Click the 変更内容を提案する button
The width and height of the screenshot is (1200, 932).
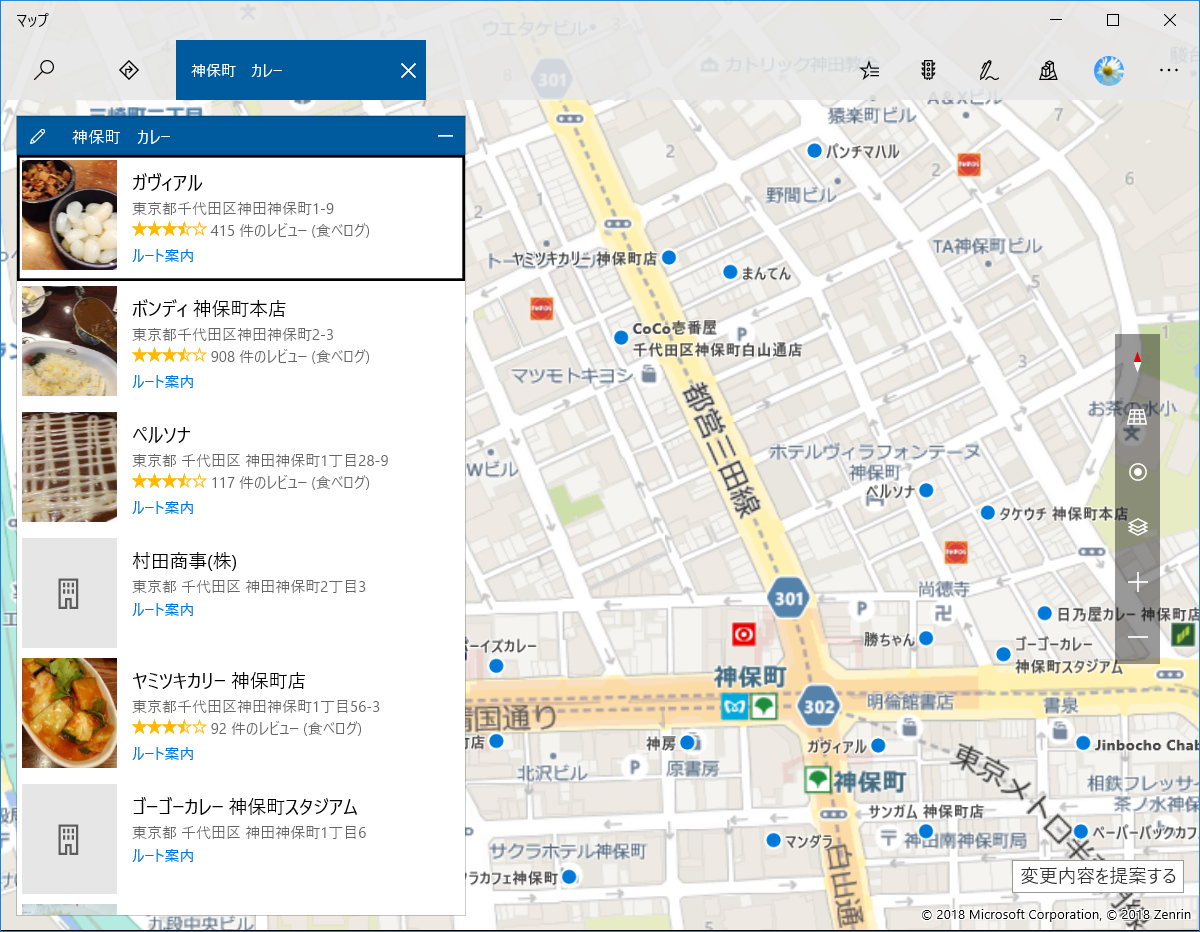(x=1098, y=875)
